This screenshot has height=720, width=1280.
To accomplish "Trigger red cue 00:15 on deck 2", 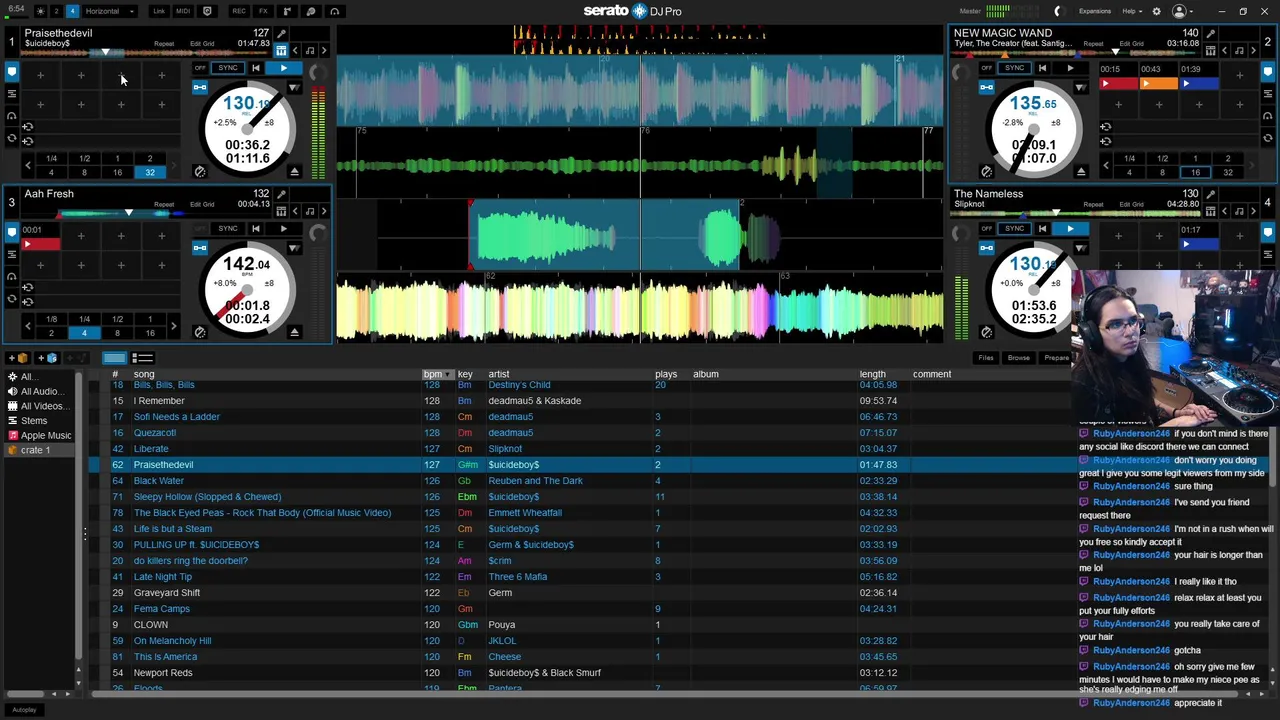I will (x=1118, y=84).
